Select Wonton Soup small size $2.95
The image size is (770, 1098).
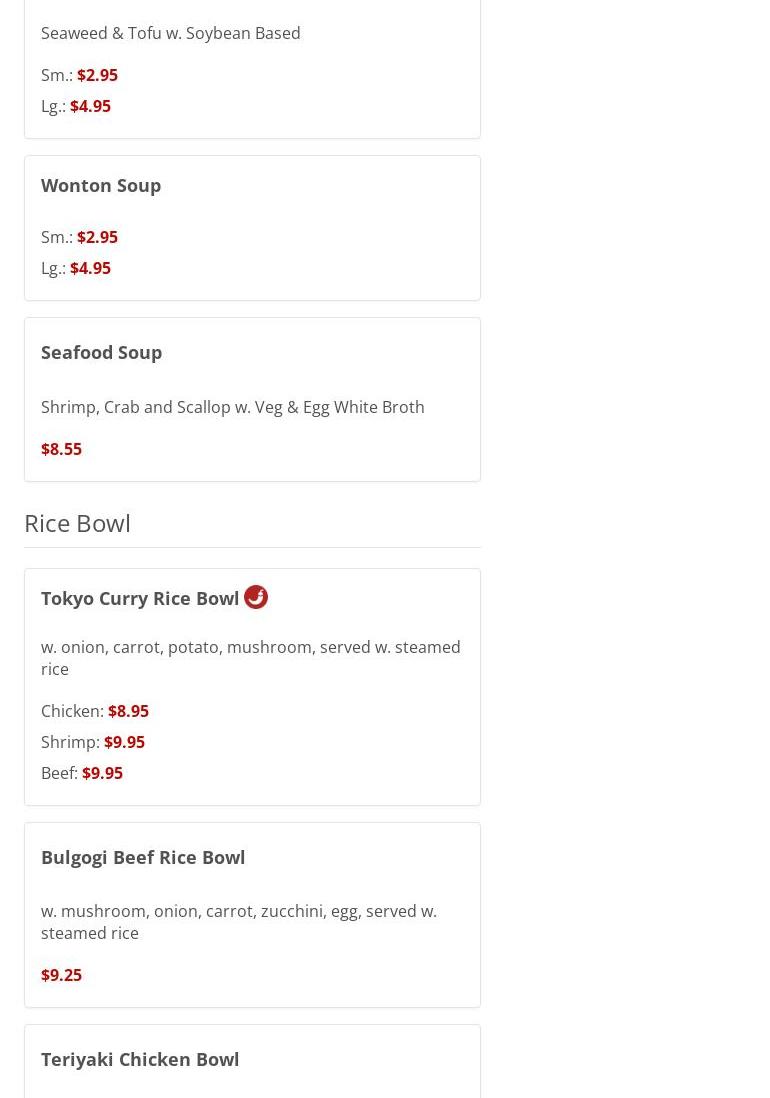[x=97, y=237]
